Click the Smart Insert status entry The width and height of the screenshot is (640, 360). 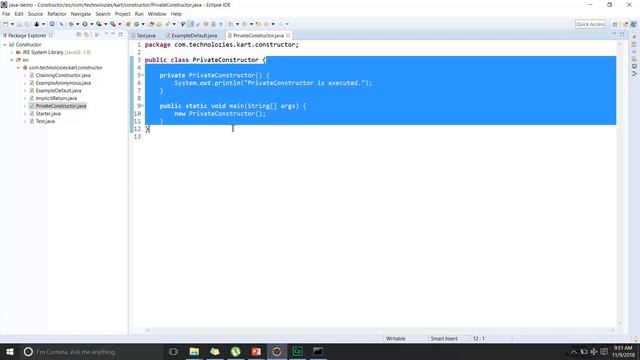pyautogui.click(x=444, y=338)
